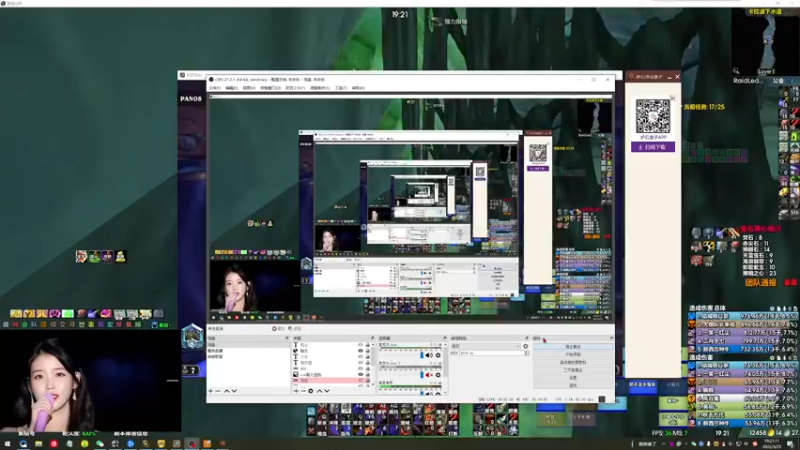
Task: Click the start virtual camera button
Action: pyautogui.click(x=573, y=362)
